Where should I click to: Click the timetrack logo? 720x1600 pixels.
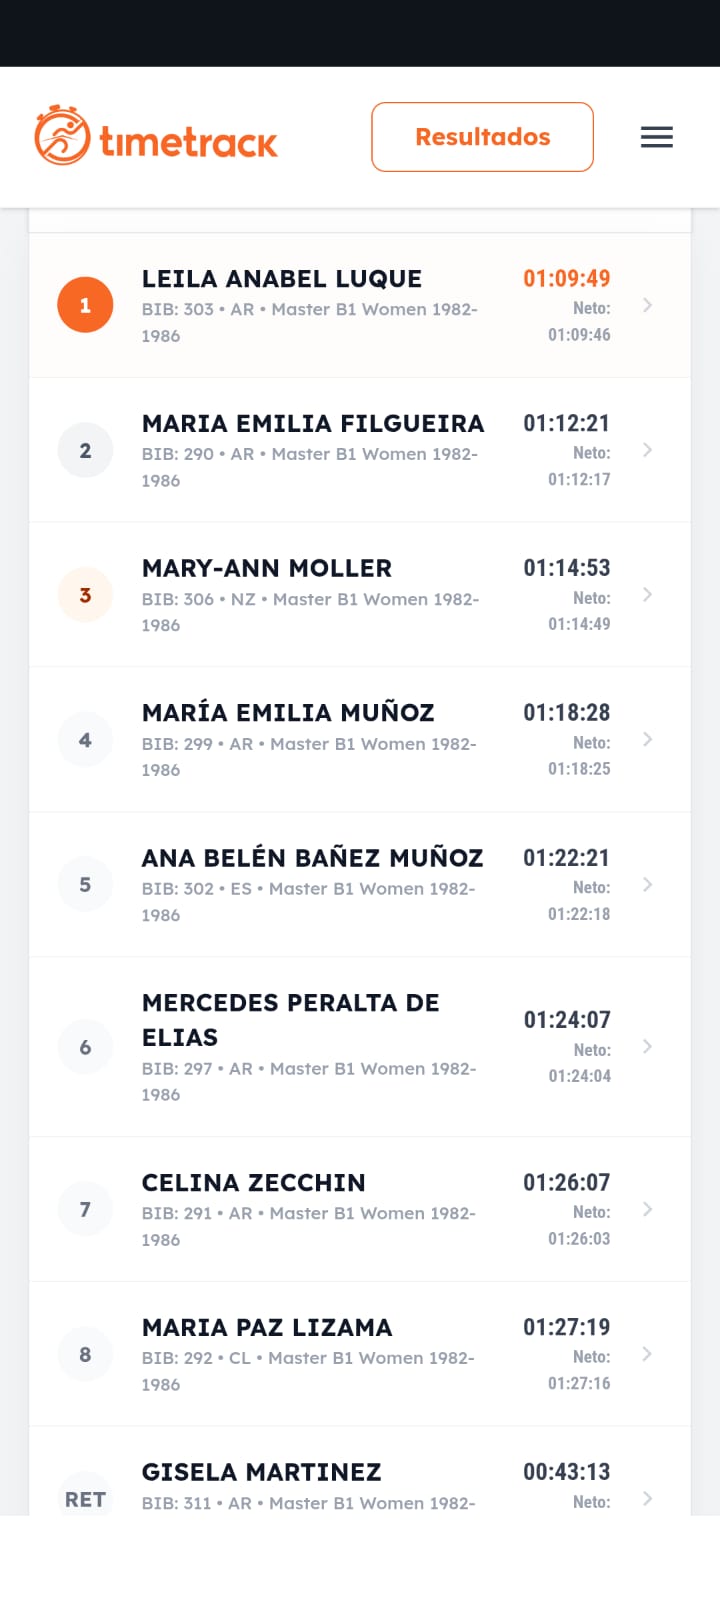[x=156, y=136]
